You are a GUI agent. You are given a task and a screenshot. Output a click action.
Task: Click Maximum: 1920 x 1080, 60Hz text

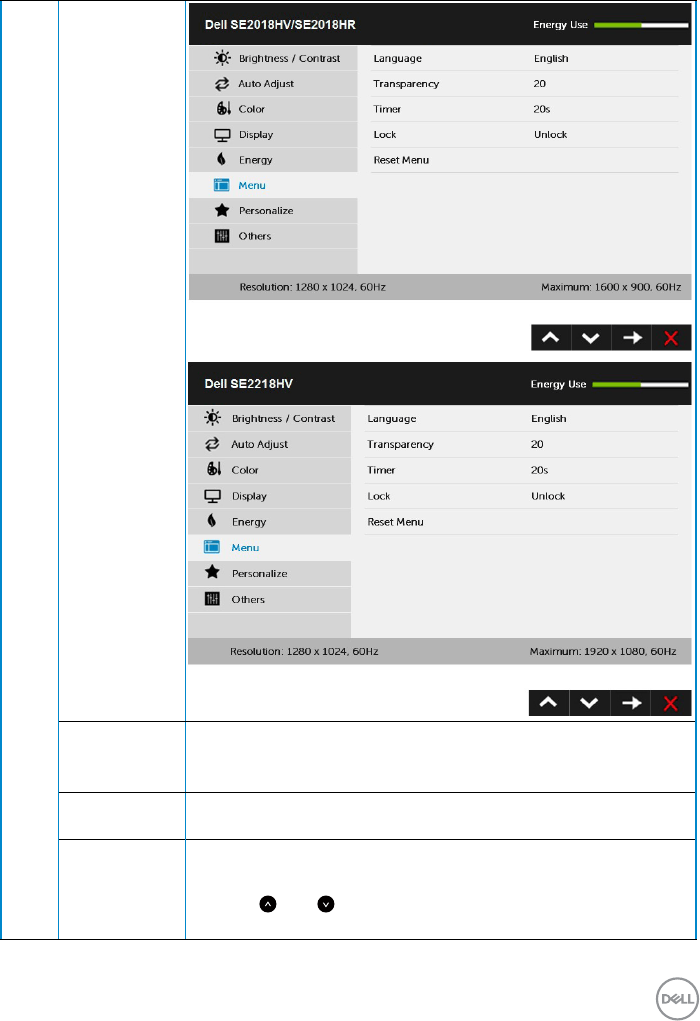603,651
